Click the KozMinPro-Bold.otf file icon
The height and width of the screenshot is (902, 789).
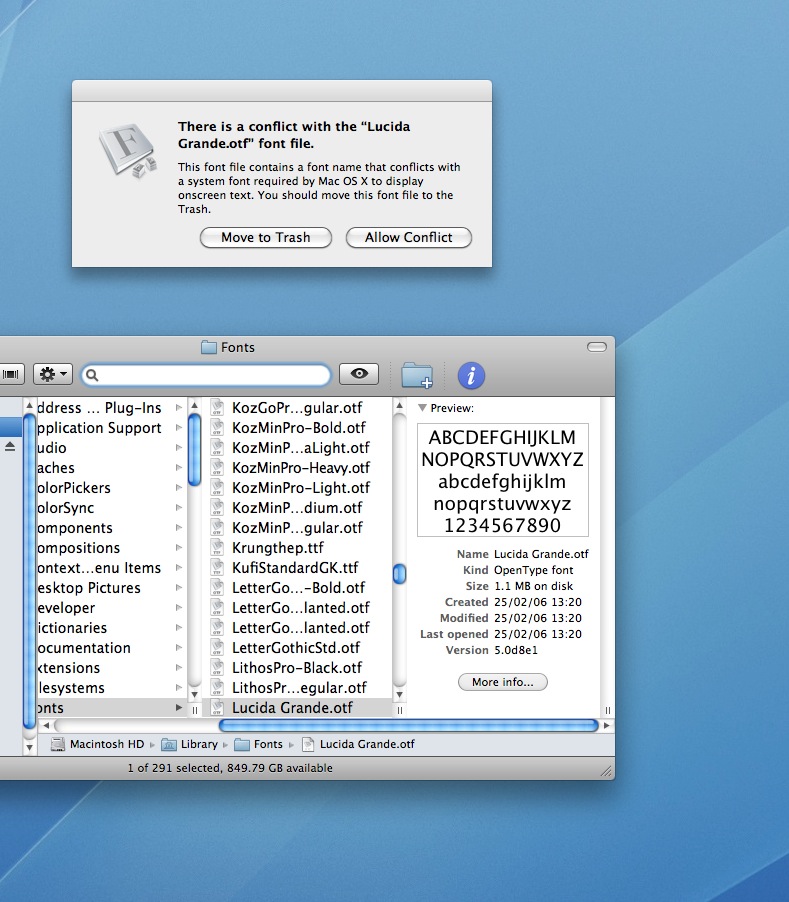click(x=217, y=427)
